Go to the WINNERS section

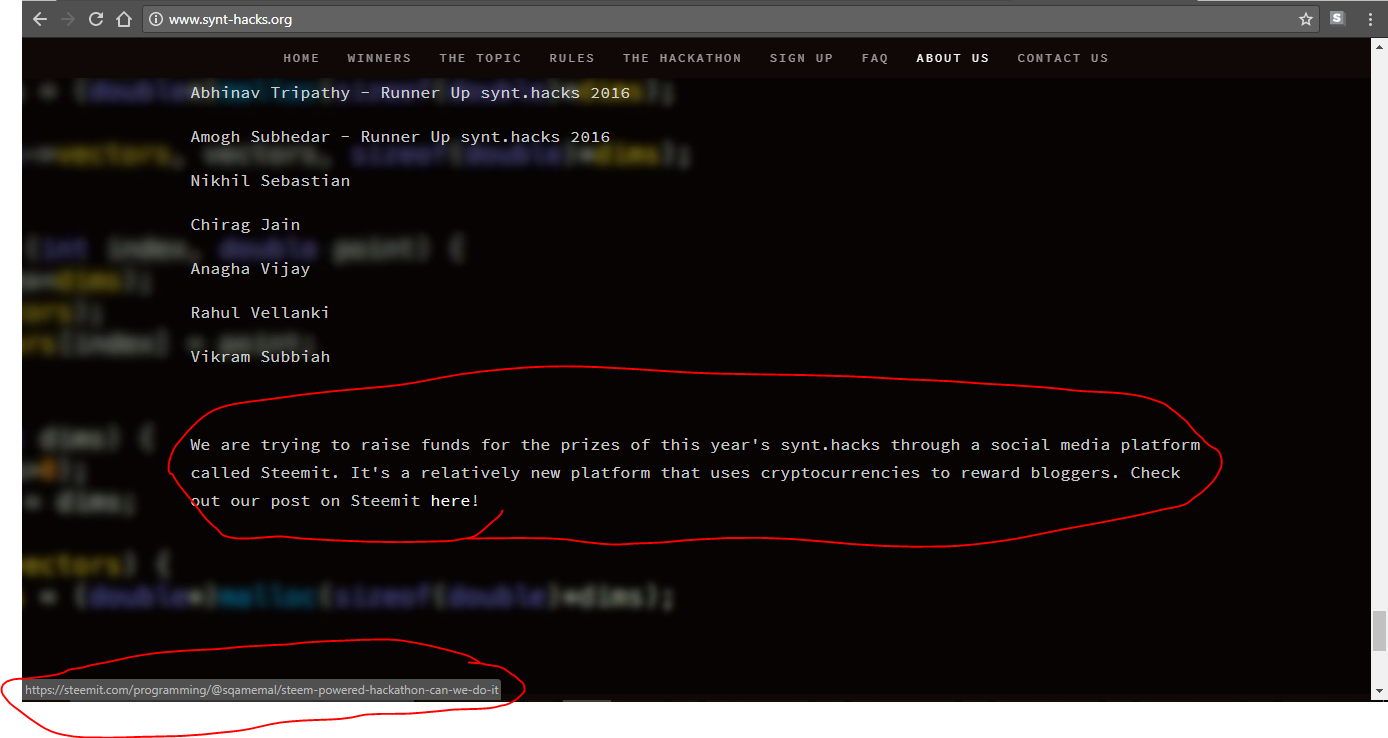point(379,58)
